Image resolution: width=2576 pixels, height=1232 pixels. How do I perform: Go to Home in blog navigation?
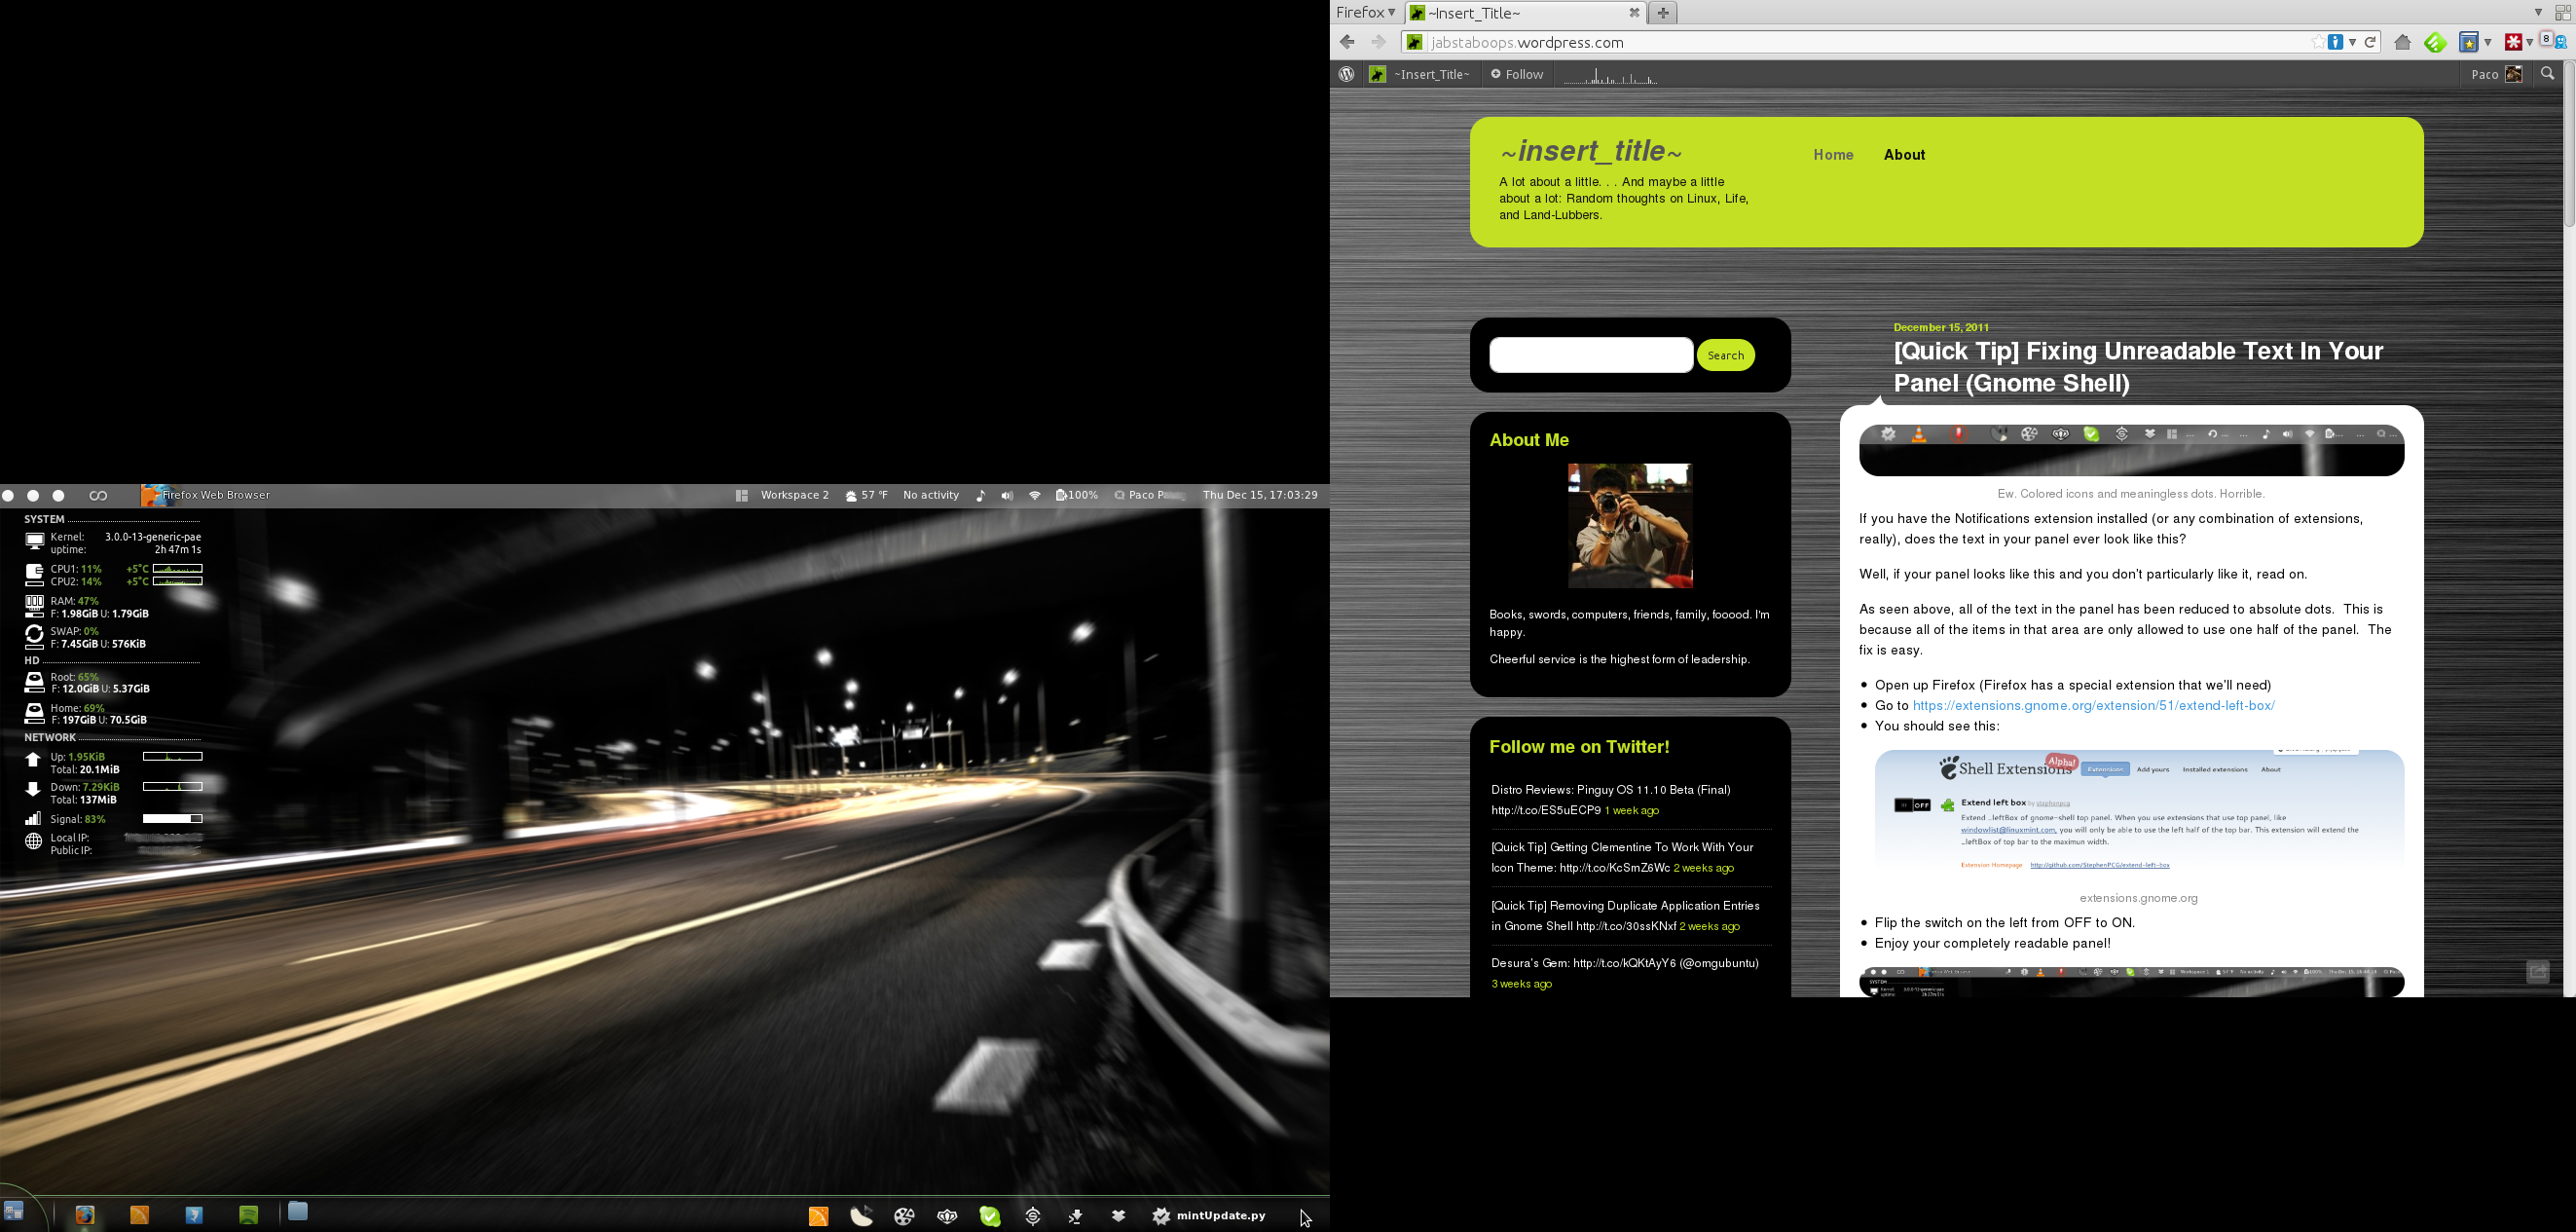click(1833, 155)
